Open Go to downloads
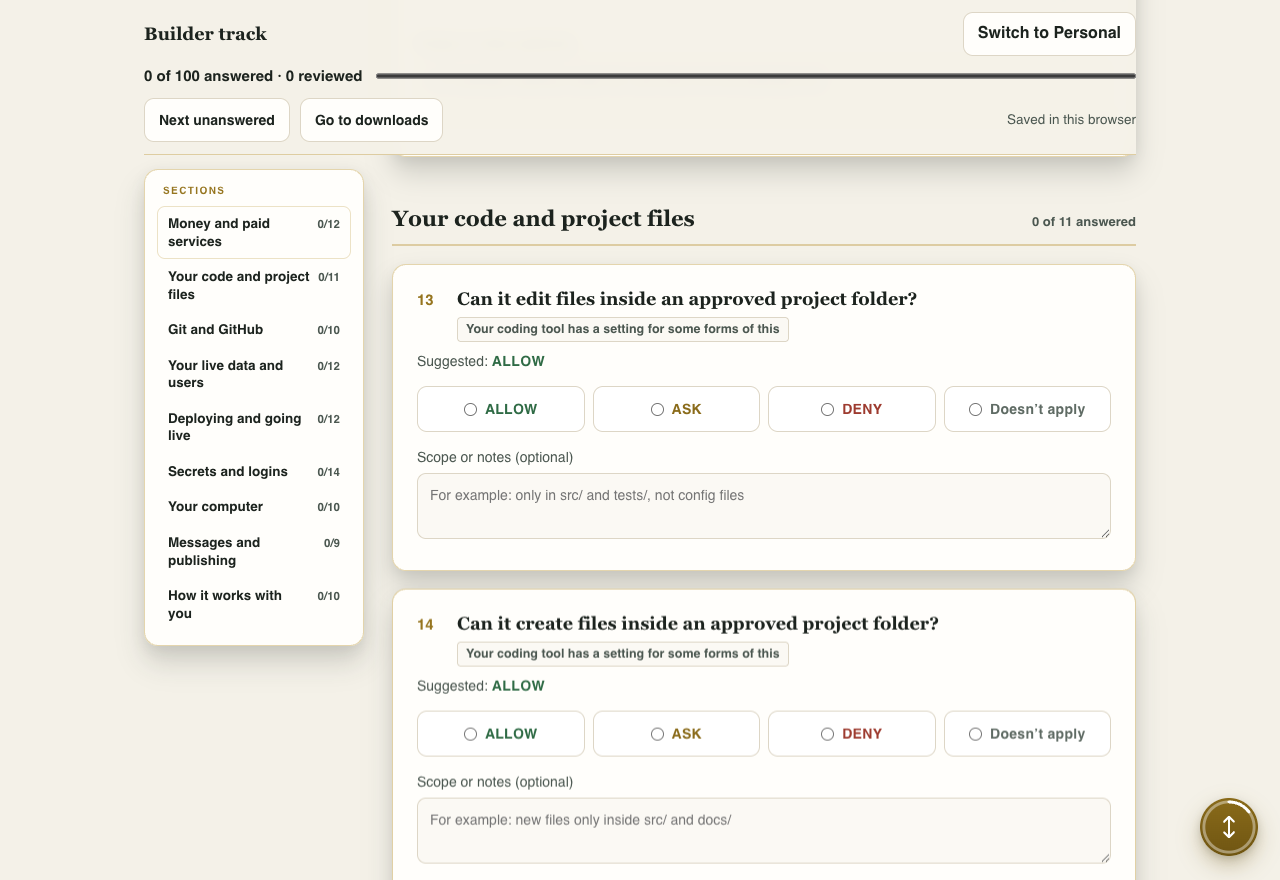Viewport: 1280px width, 880px height. coord(371,120)
